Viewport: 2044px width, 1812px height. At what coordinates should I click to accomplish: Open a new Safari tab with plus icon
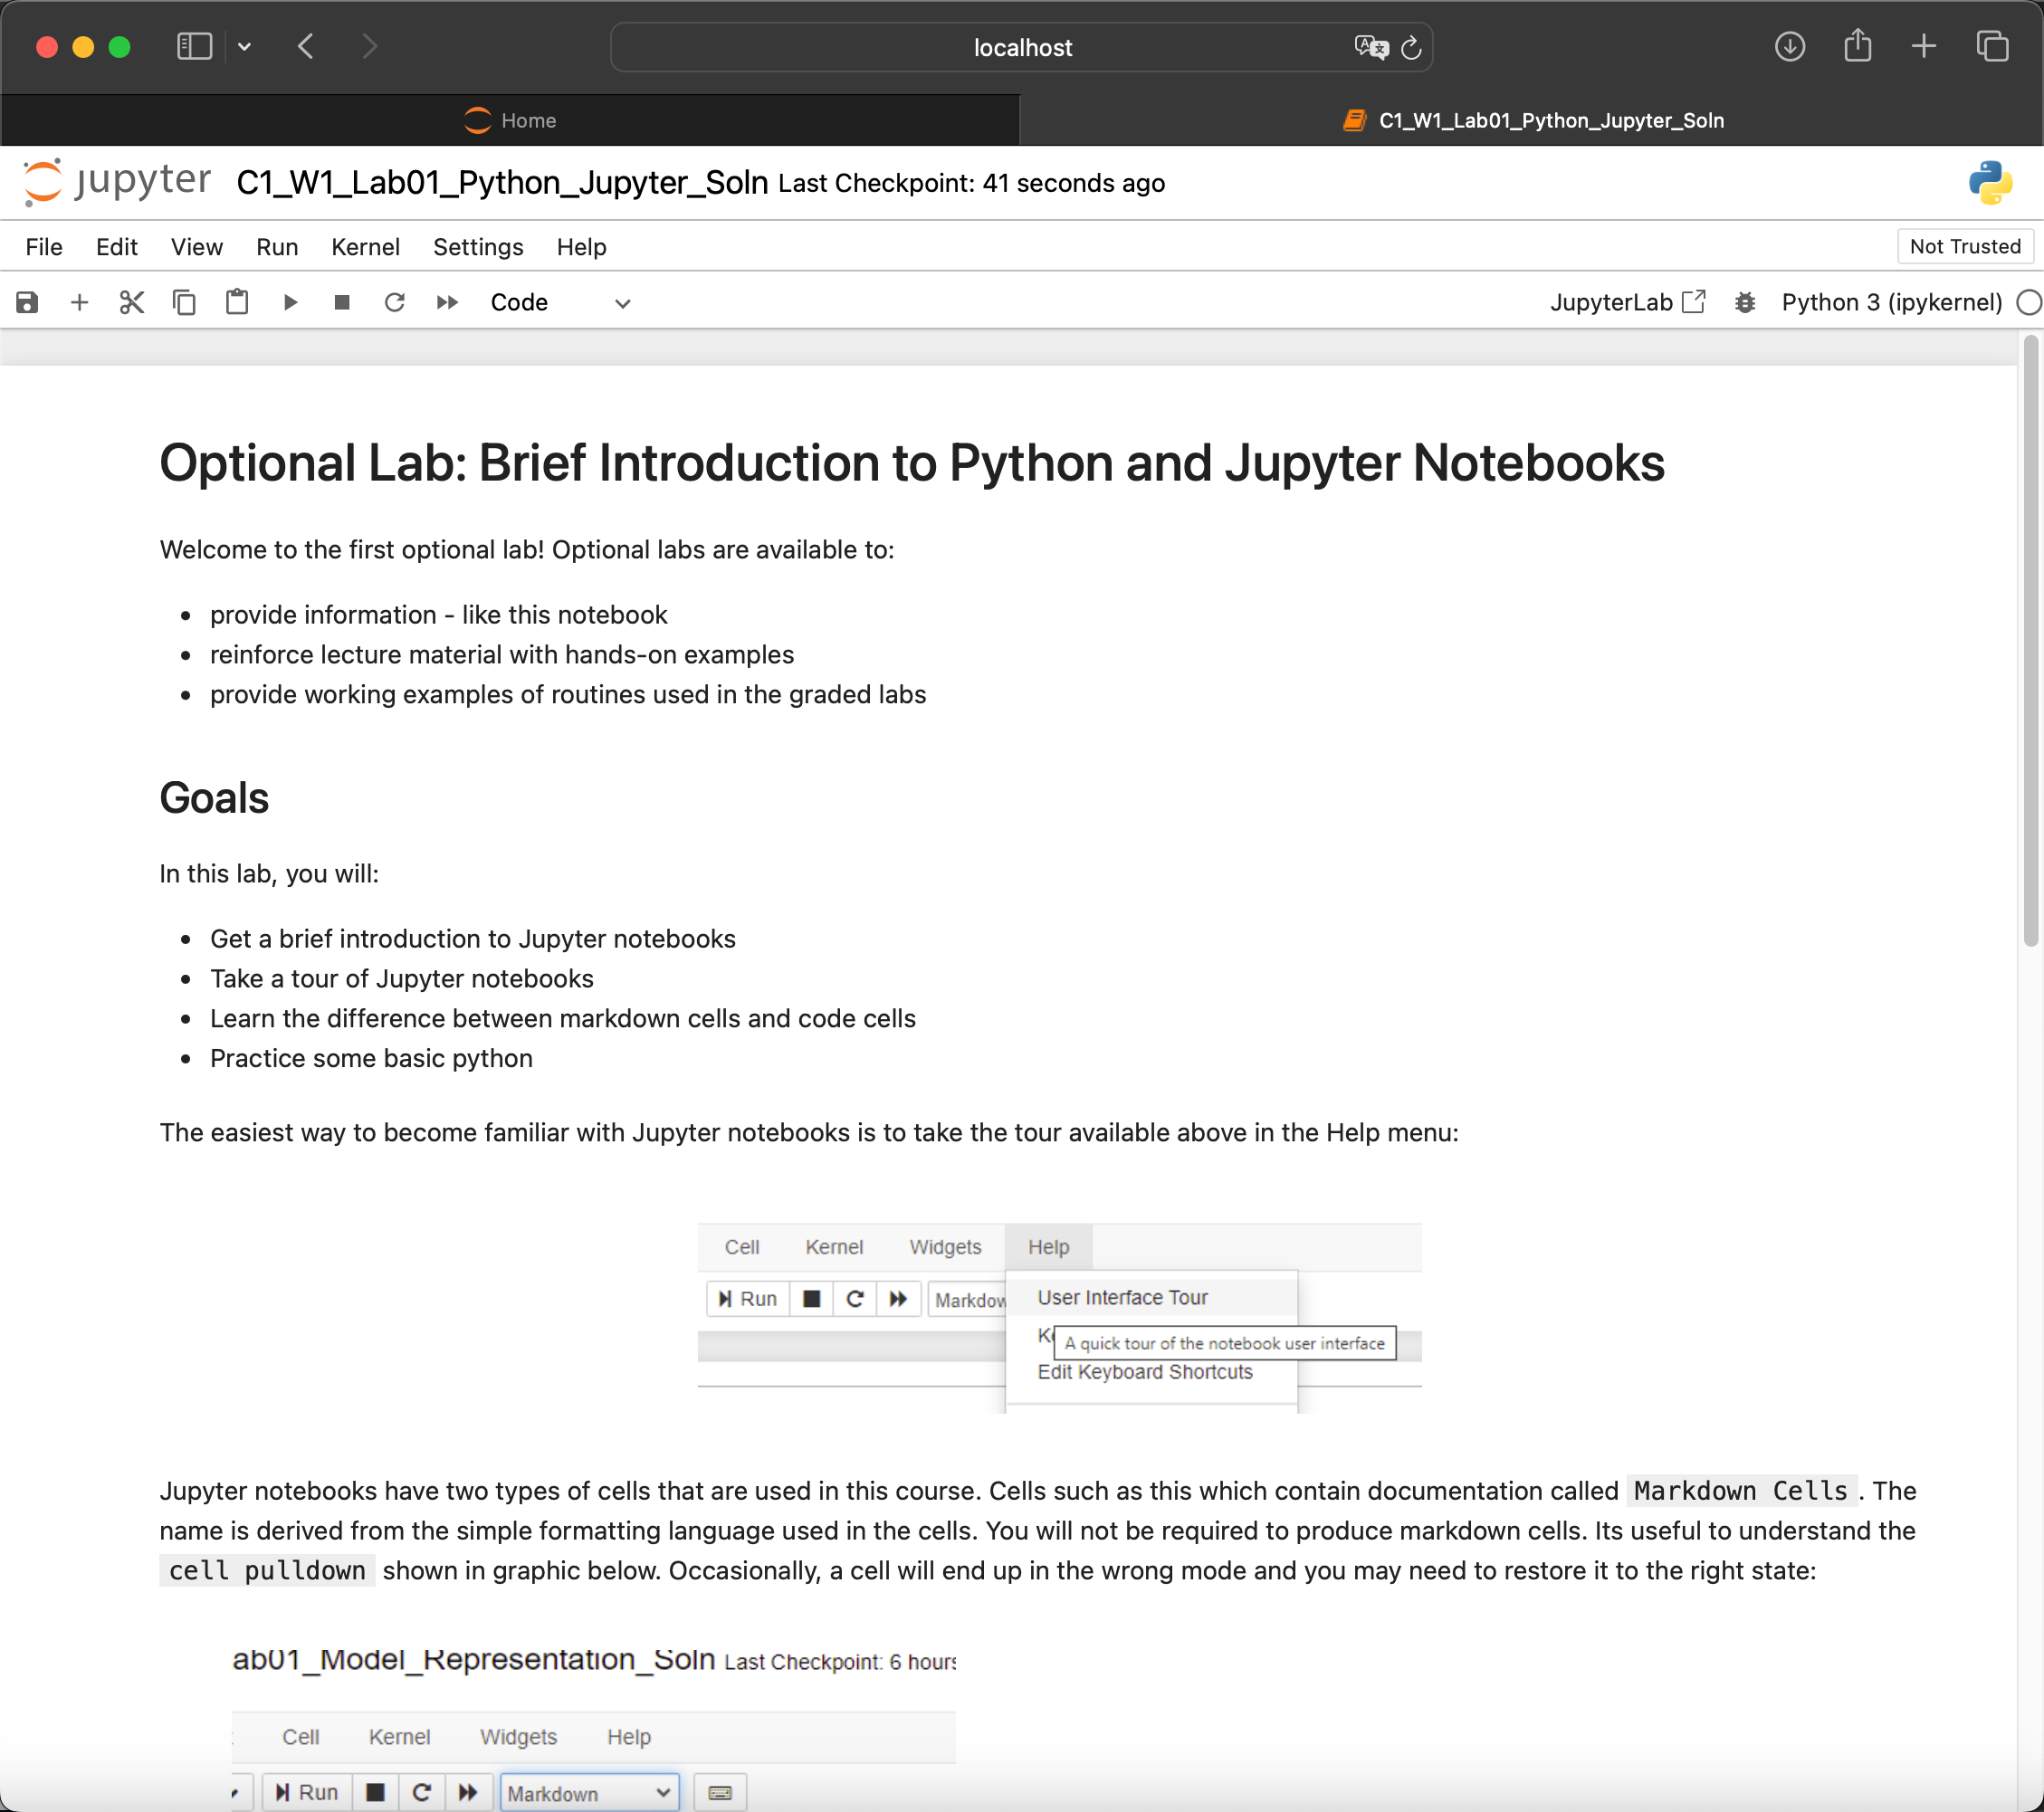[1924, 46]
